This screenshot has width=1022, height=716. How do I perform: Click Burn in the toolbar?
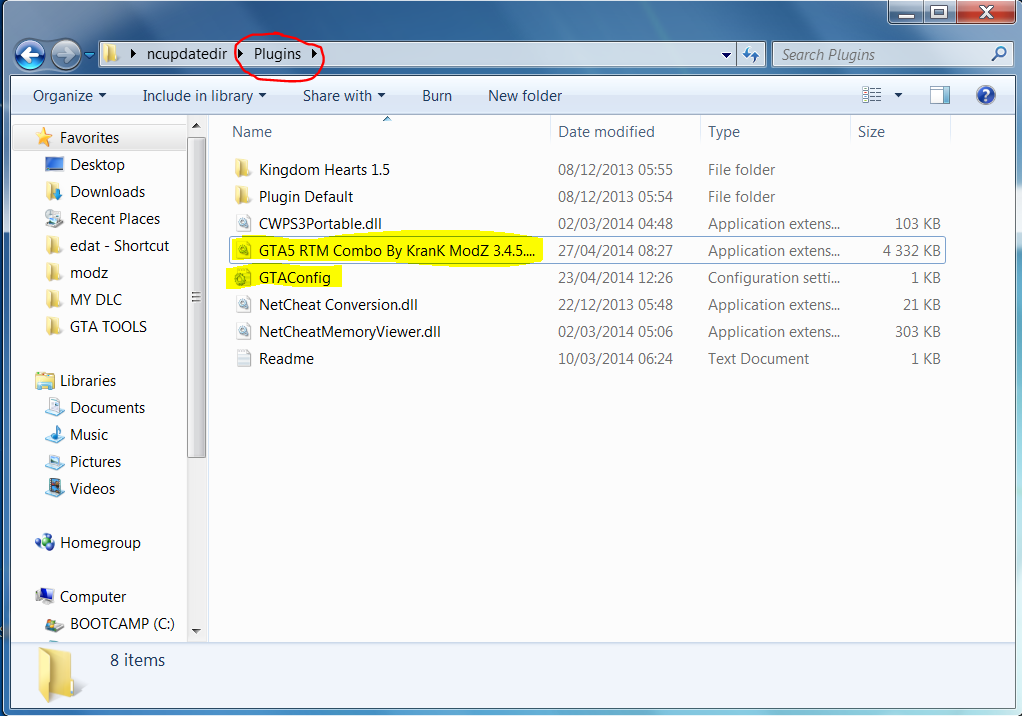[x=437, y=96]
